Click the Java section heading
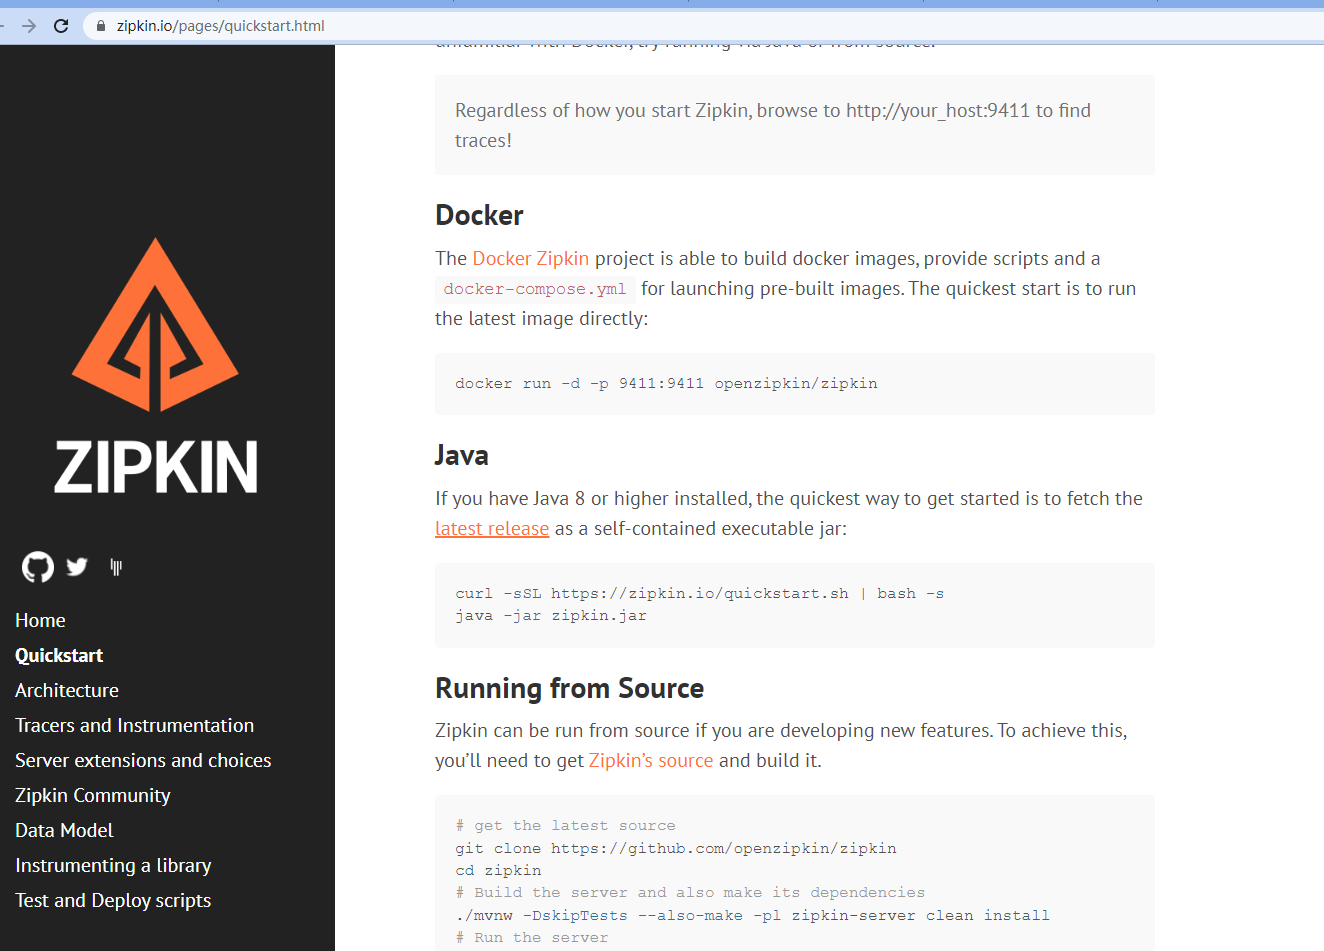 (x=462, y=455)
